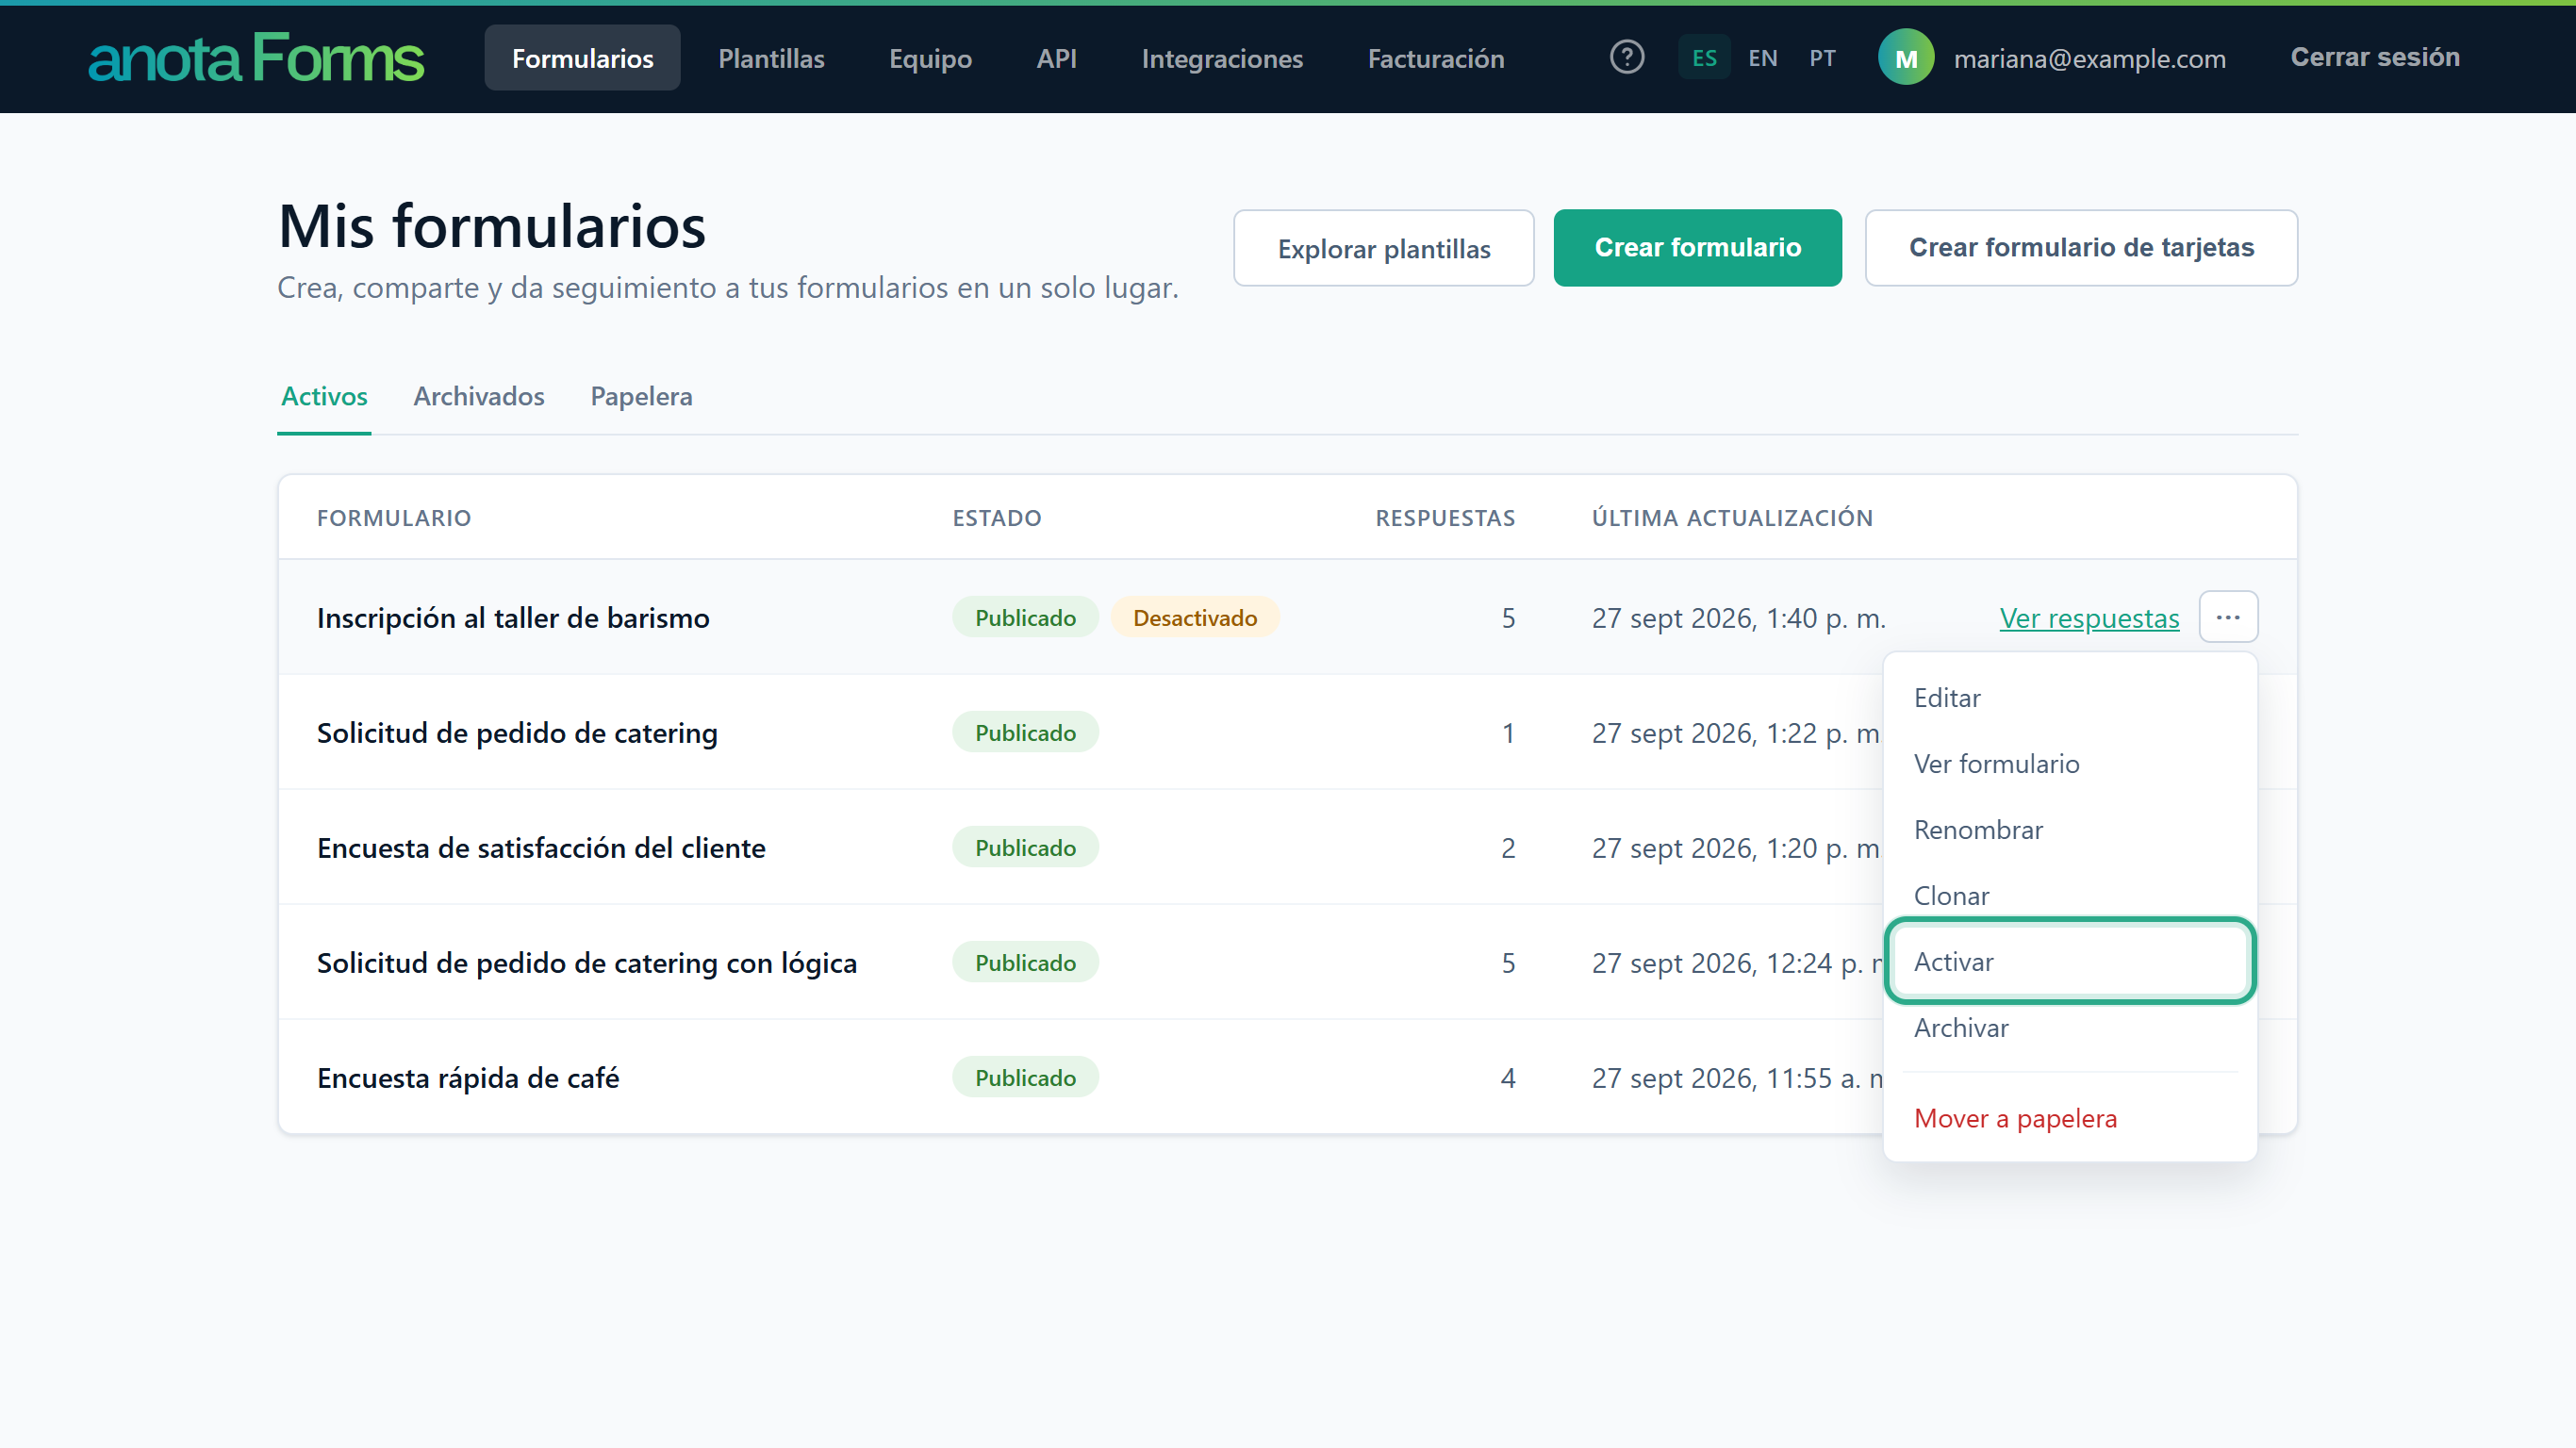Select Ver formulario in the menu

pos(2070,763)
